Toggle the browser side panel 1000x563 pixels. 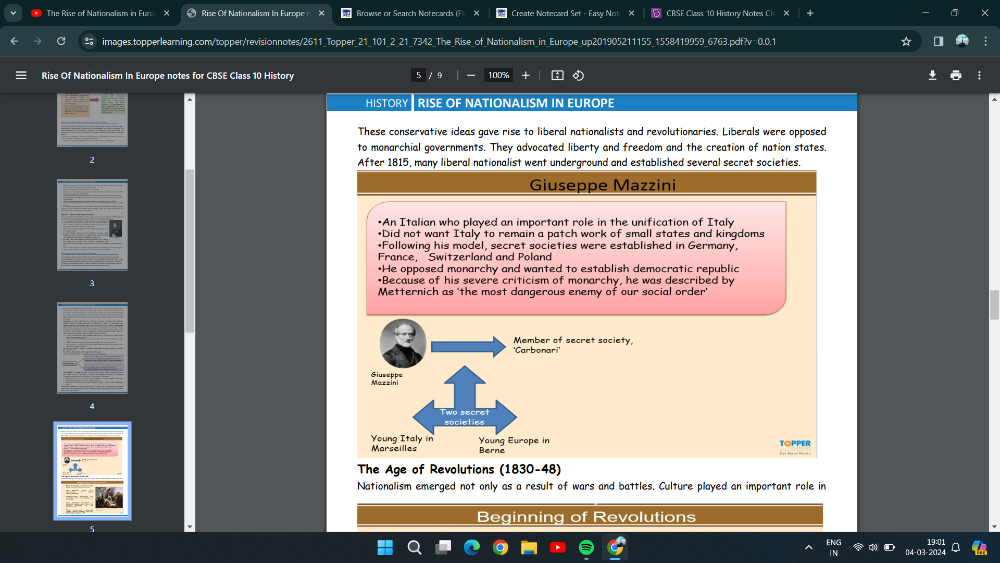(938, 41)
